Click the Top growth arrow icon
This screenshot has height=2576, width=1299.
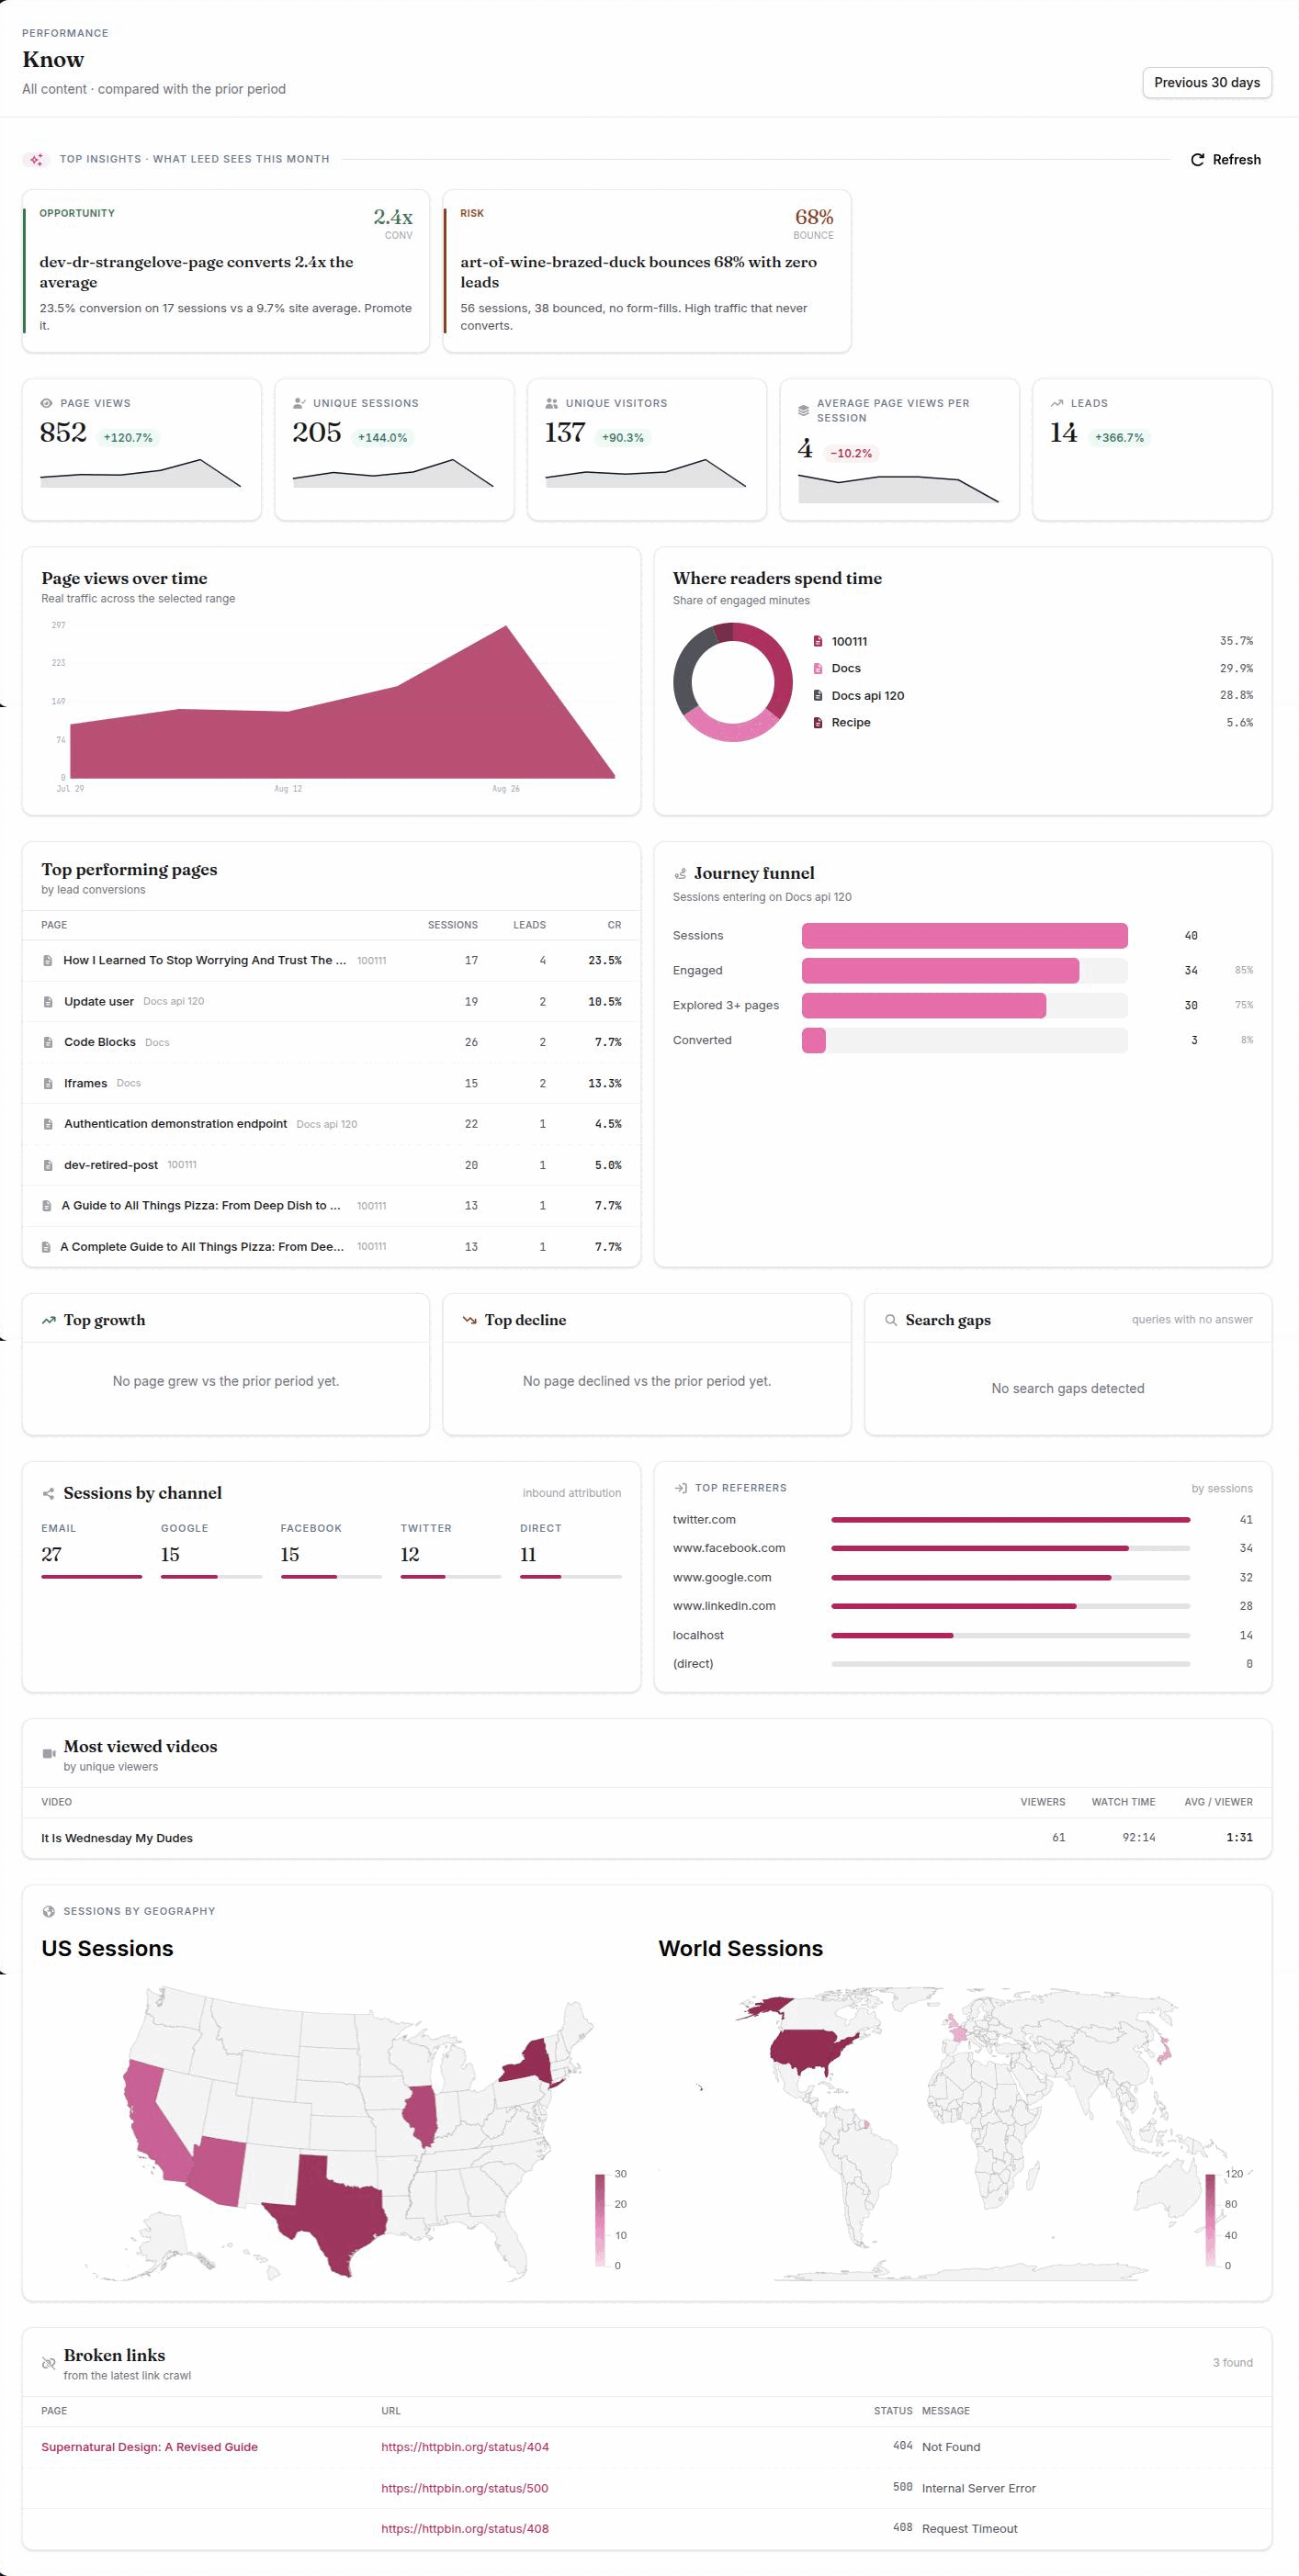[x=48, y=1320]
